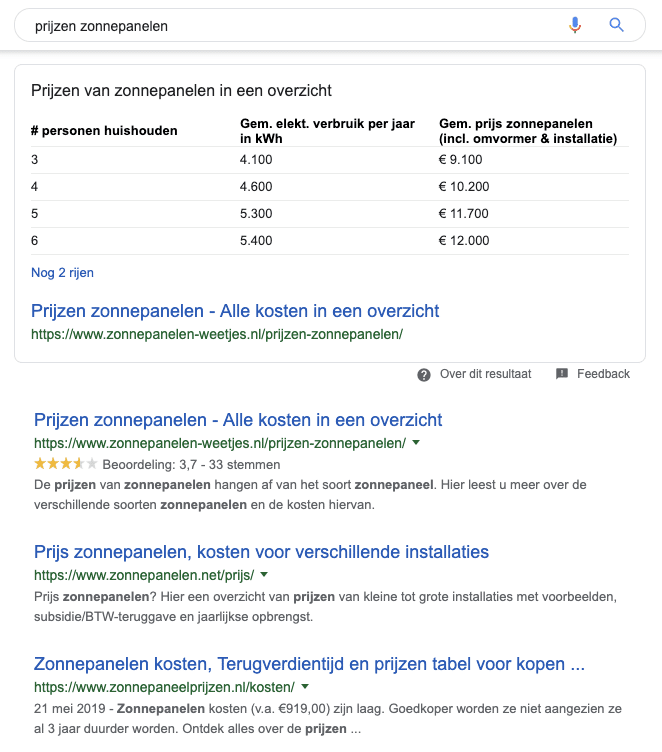Viewport: 662px width, 752px height.
Task: Click the star rating for zonnepanelen-weetjes
Action: (66, 464)
